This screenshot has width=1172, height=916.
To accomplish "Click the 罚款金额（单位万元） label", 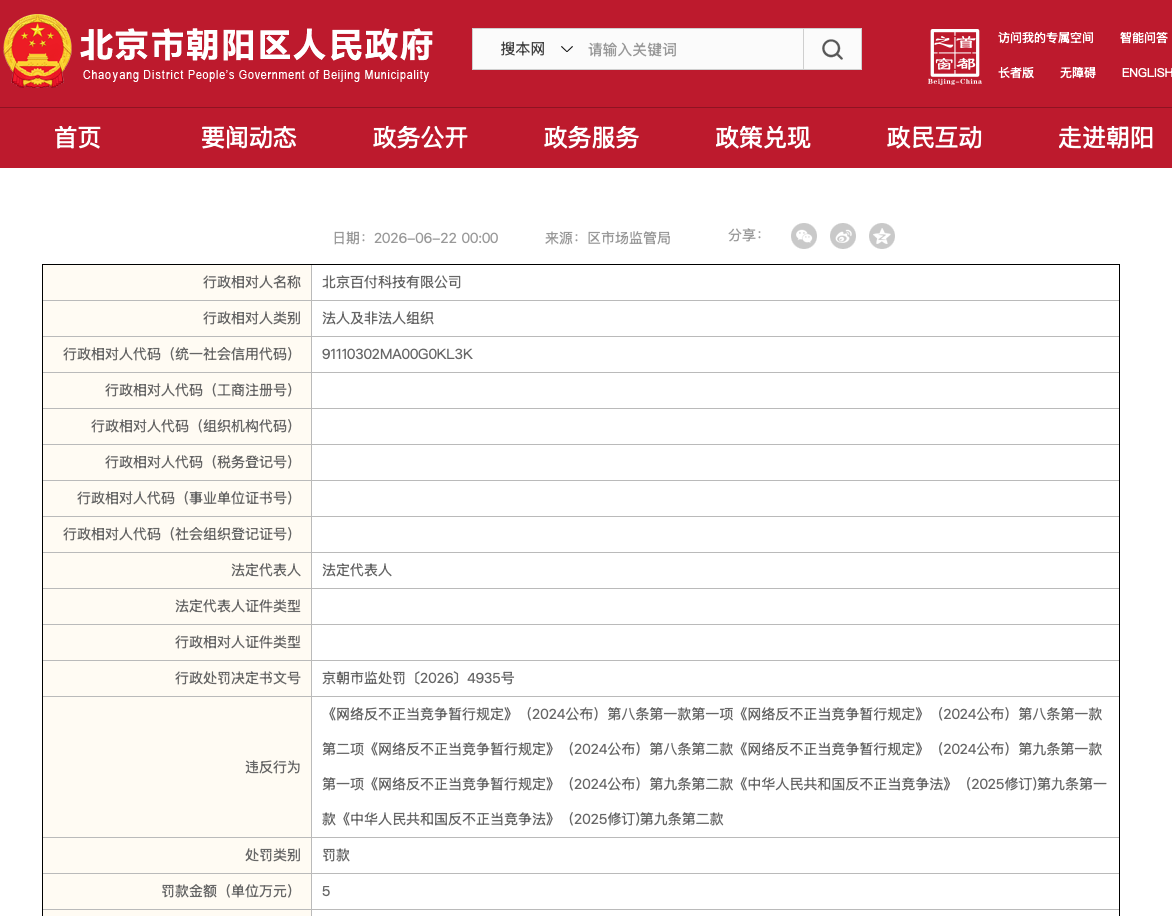I will tap(229, 891).
